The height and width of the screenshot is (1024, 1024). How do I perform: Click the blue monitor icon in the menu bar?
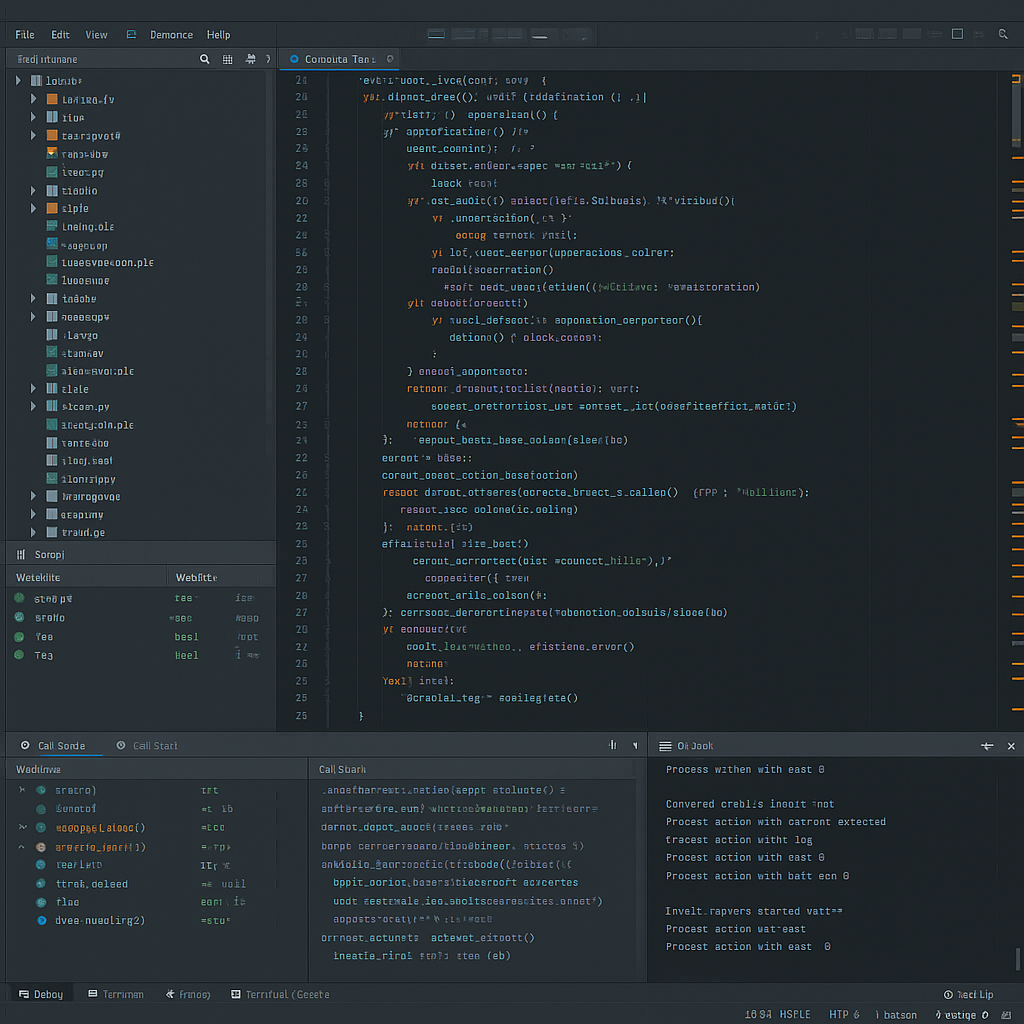point(131,34)
